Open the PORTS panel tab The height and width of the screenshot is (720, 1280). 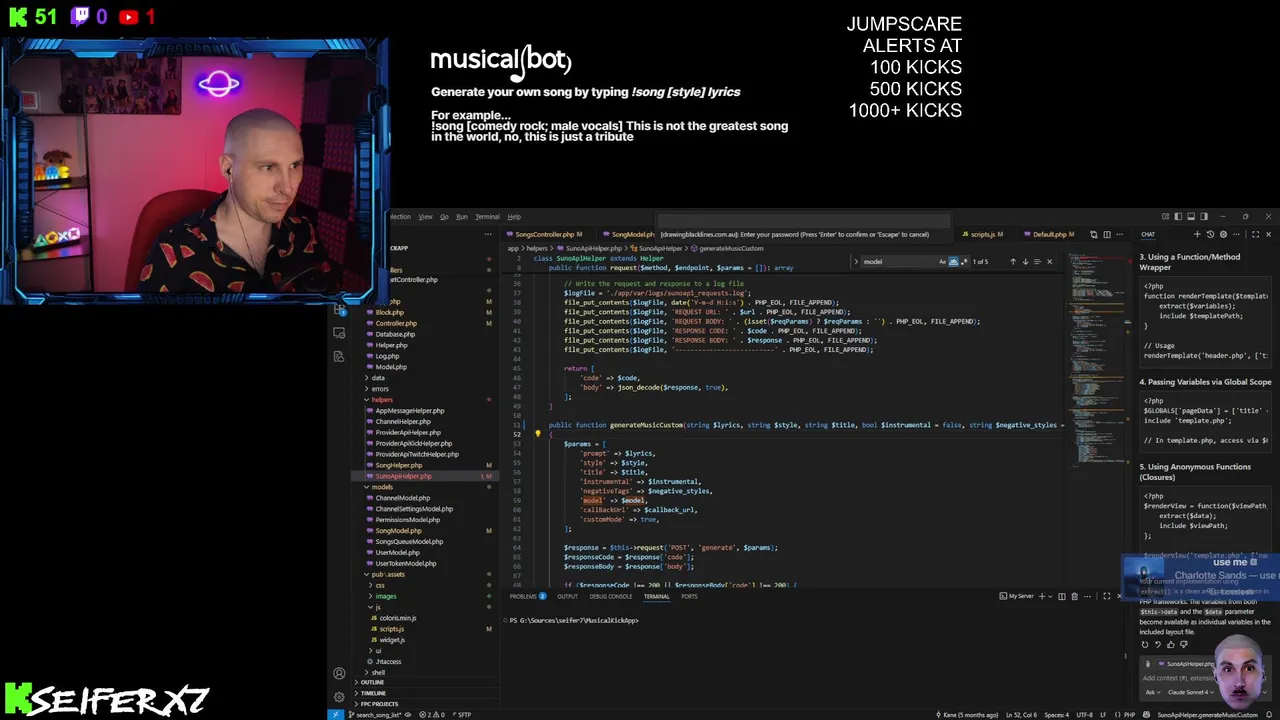pyautogui.click(x=689, y=597)
